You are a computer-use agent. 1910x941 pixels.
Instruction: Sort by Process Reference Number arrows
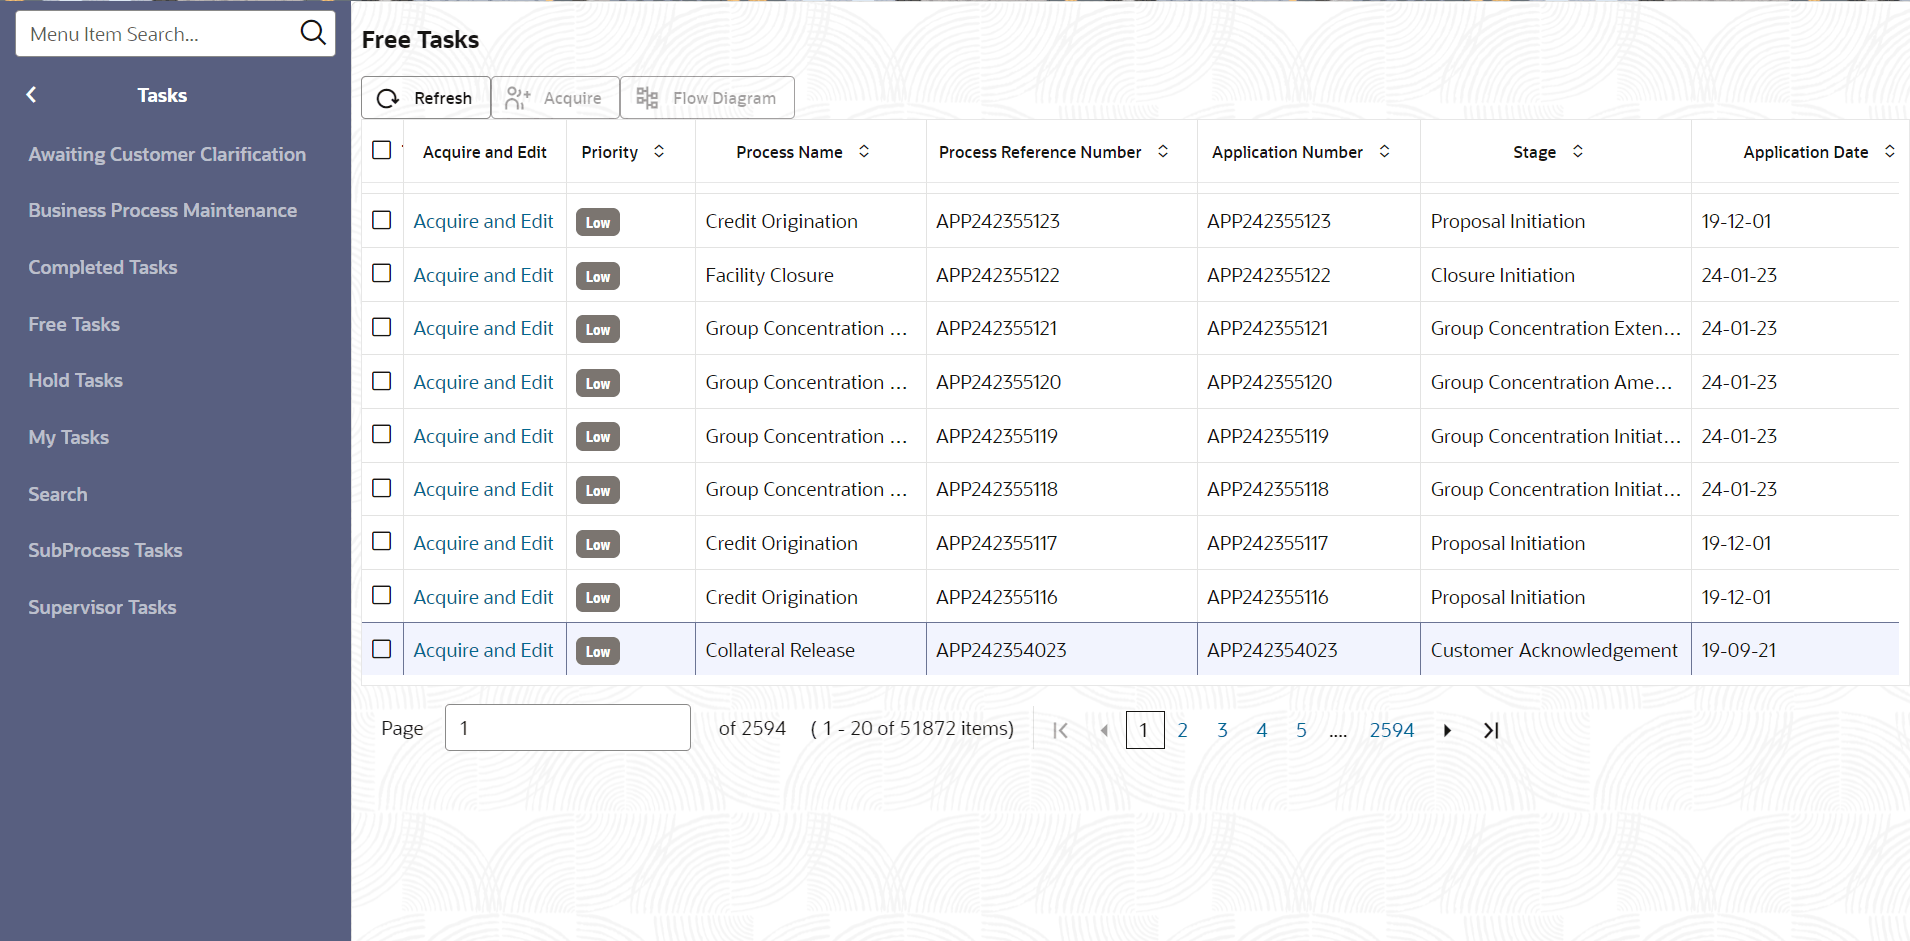[x=1163, y=152]
